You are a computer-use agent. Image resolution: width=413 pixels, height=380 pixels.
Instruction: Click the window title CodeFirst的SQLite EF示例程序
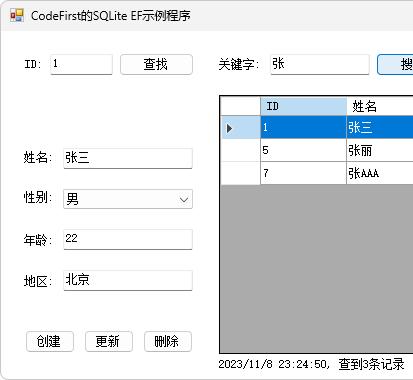tap(111, 16)
